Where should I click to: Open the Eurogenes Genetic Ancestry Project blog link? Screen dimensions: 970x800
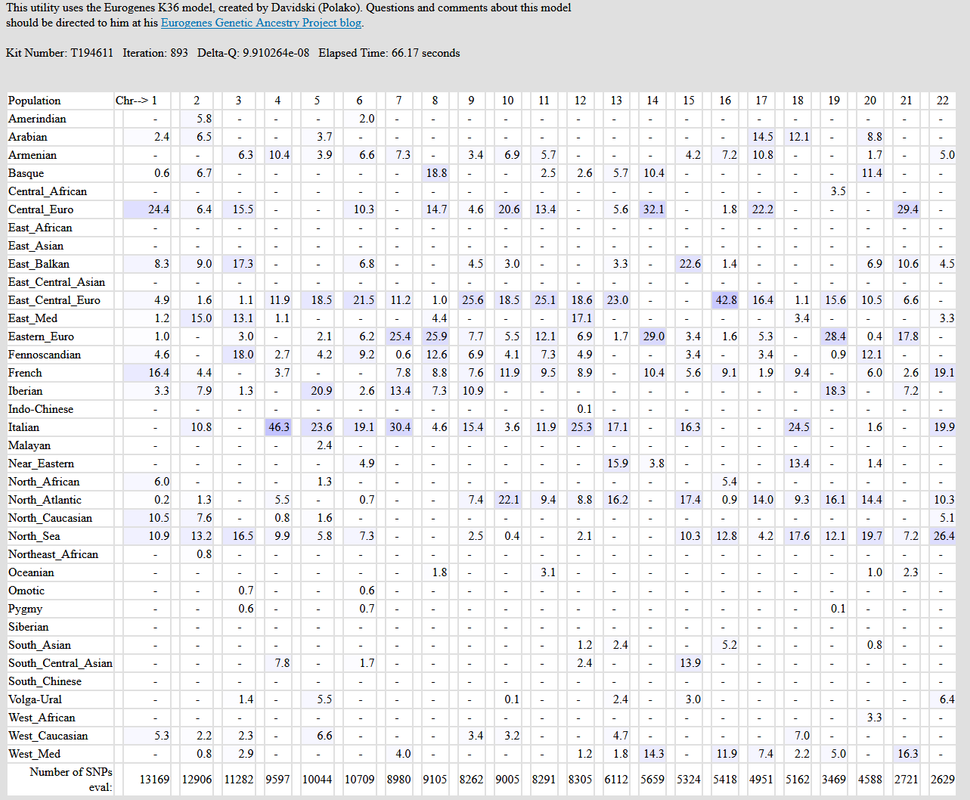point(261,23)
